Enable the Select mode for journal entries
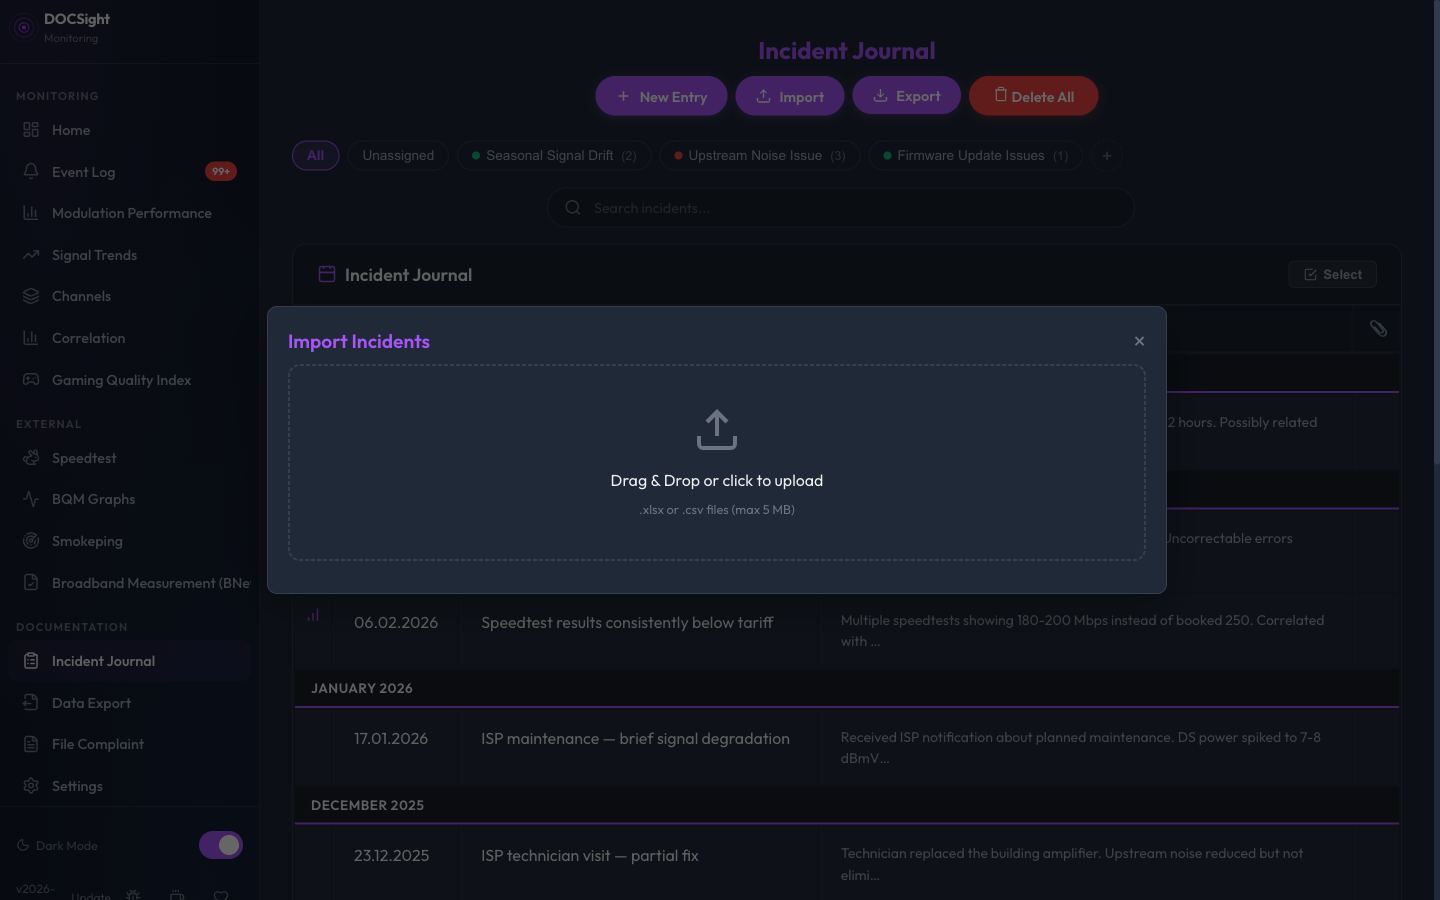The image size is (1440, 900). pyautogui.click(x=1332, y=273)
